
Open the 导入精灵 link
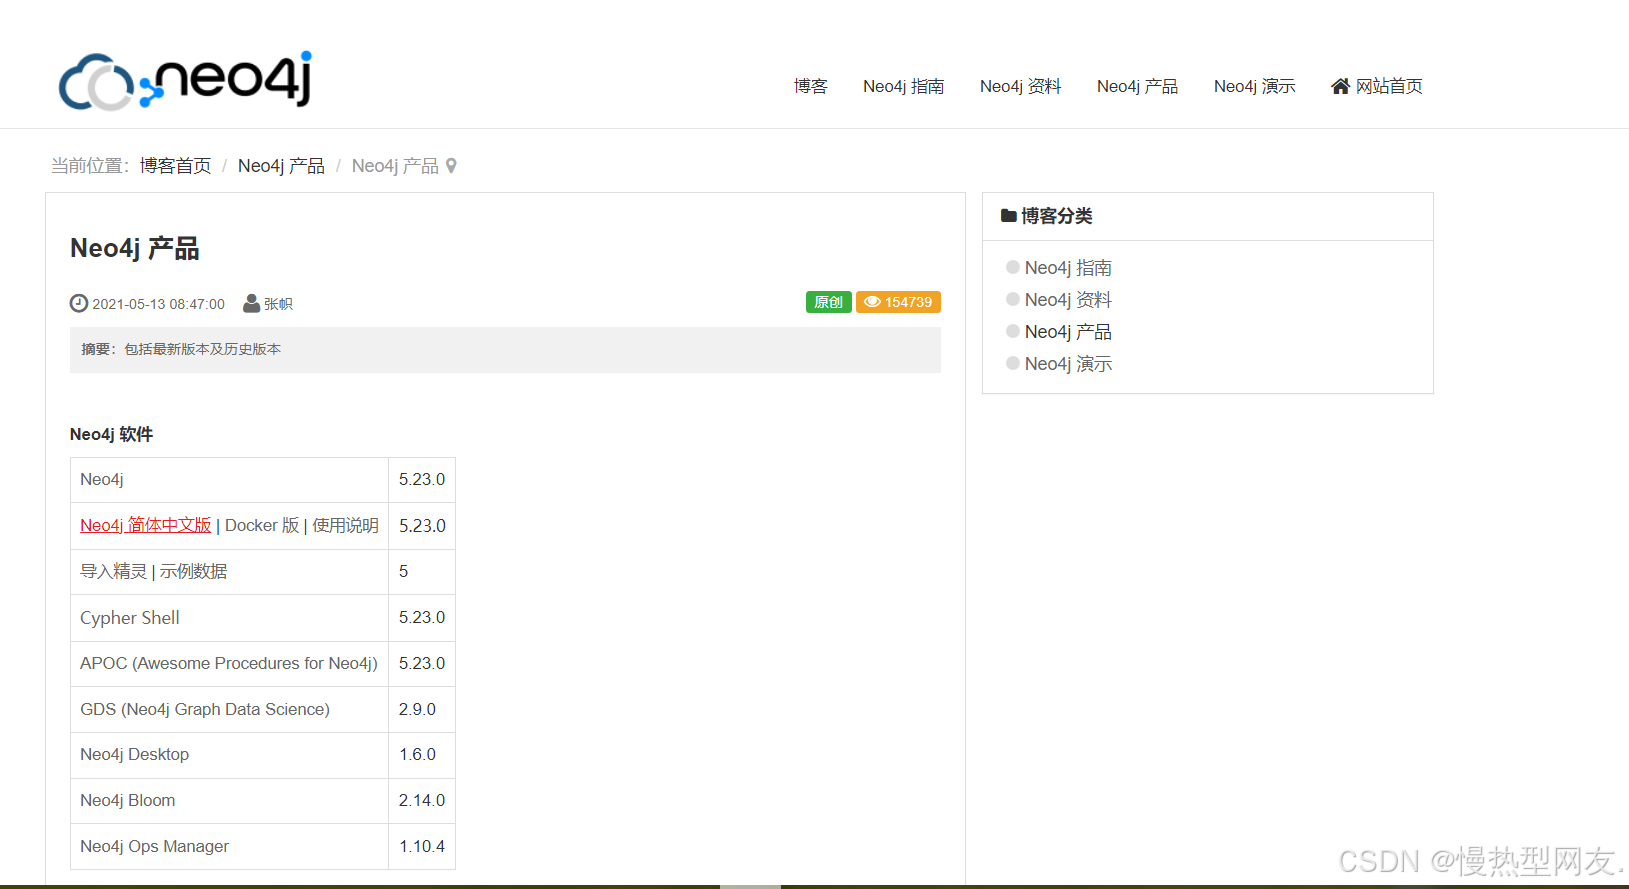(114, 572)
